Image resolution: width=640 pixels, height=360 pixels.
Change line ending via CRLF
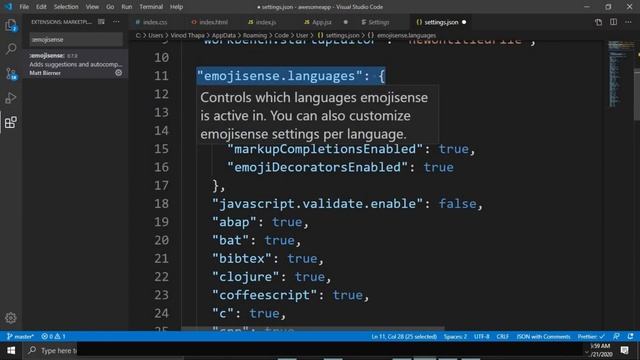[502, 337]
